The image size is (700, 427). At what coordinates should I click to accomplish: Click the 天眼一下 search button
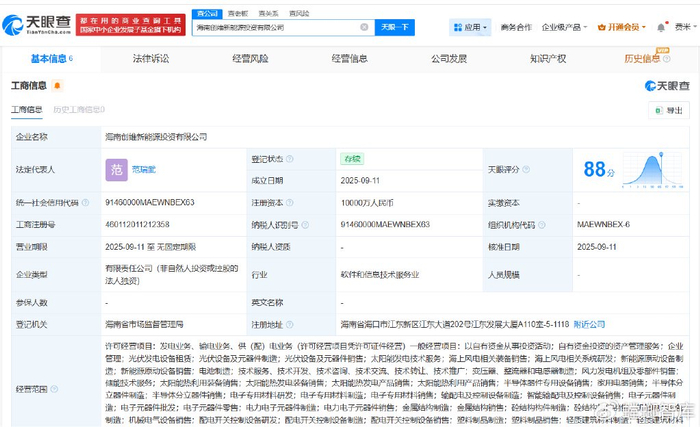395,27
